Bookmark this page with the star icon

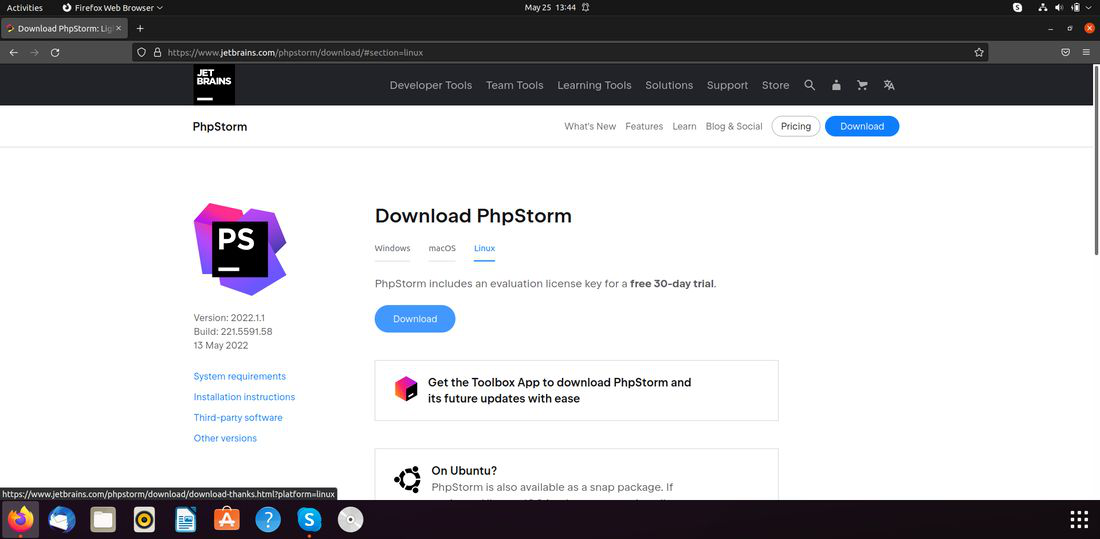pos(979,53)
